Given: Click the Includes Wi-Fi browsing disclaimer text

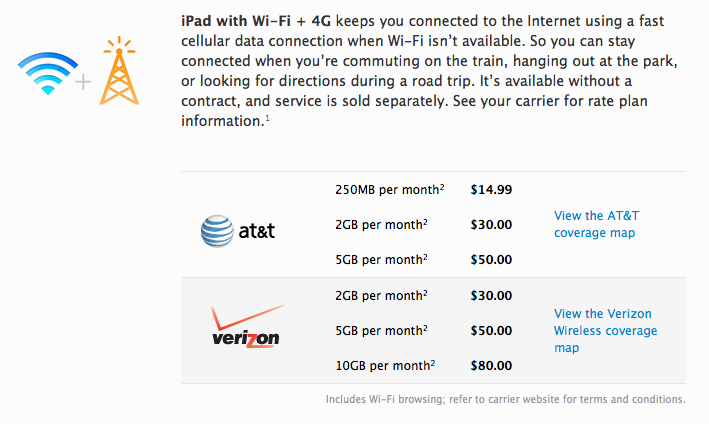Looking at the screenshot, I should [506, 400].
